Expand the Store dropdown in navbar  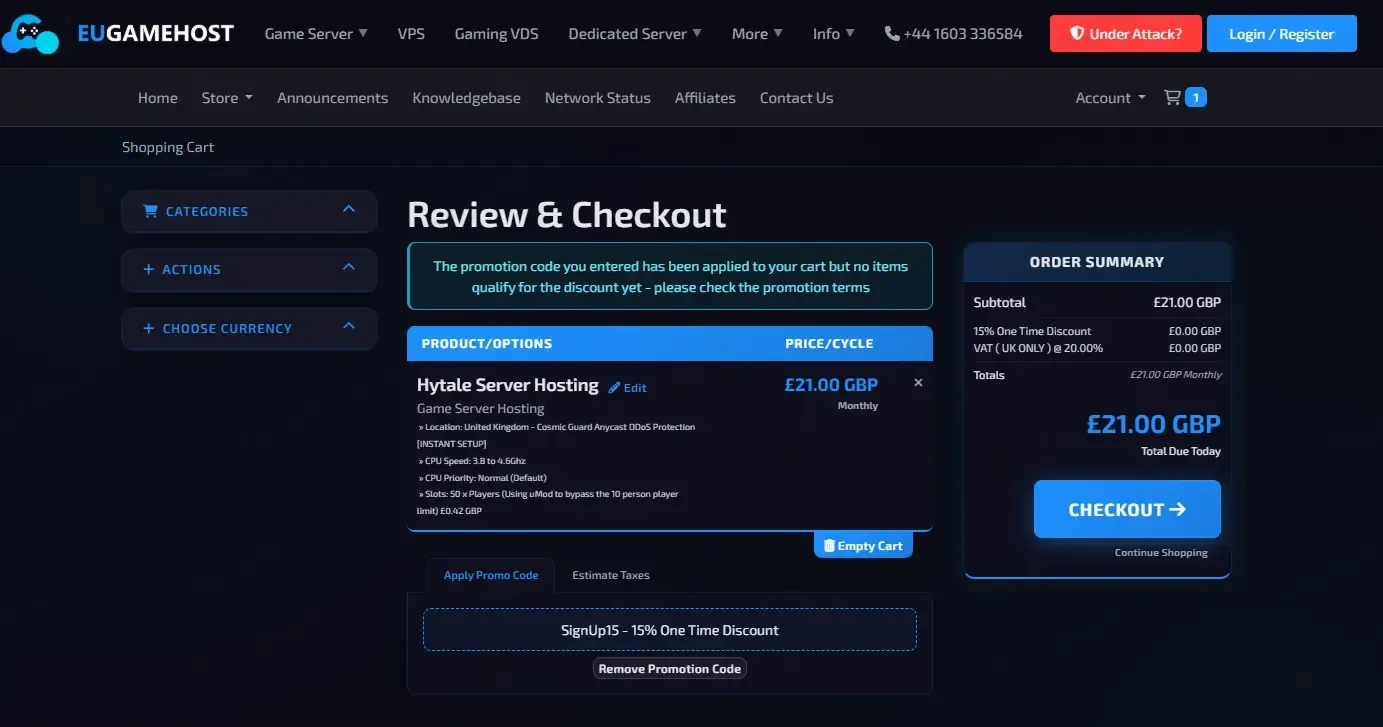click(227, 97)
